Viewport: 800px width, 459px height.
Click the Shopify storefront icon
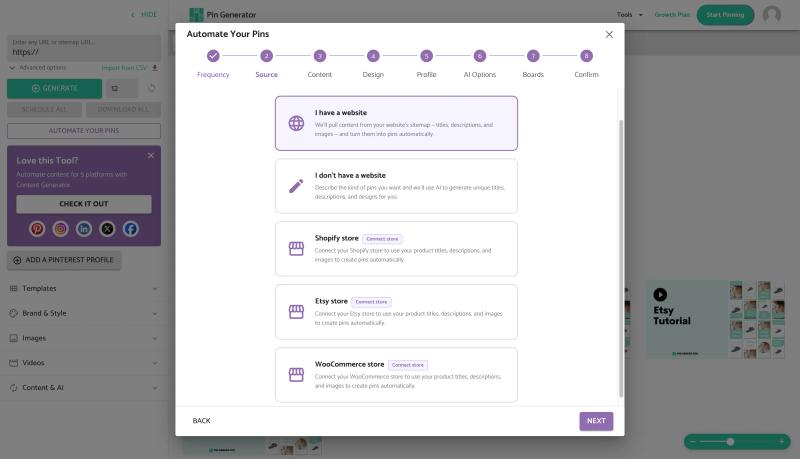pos(296,249)
